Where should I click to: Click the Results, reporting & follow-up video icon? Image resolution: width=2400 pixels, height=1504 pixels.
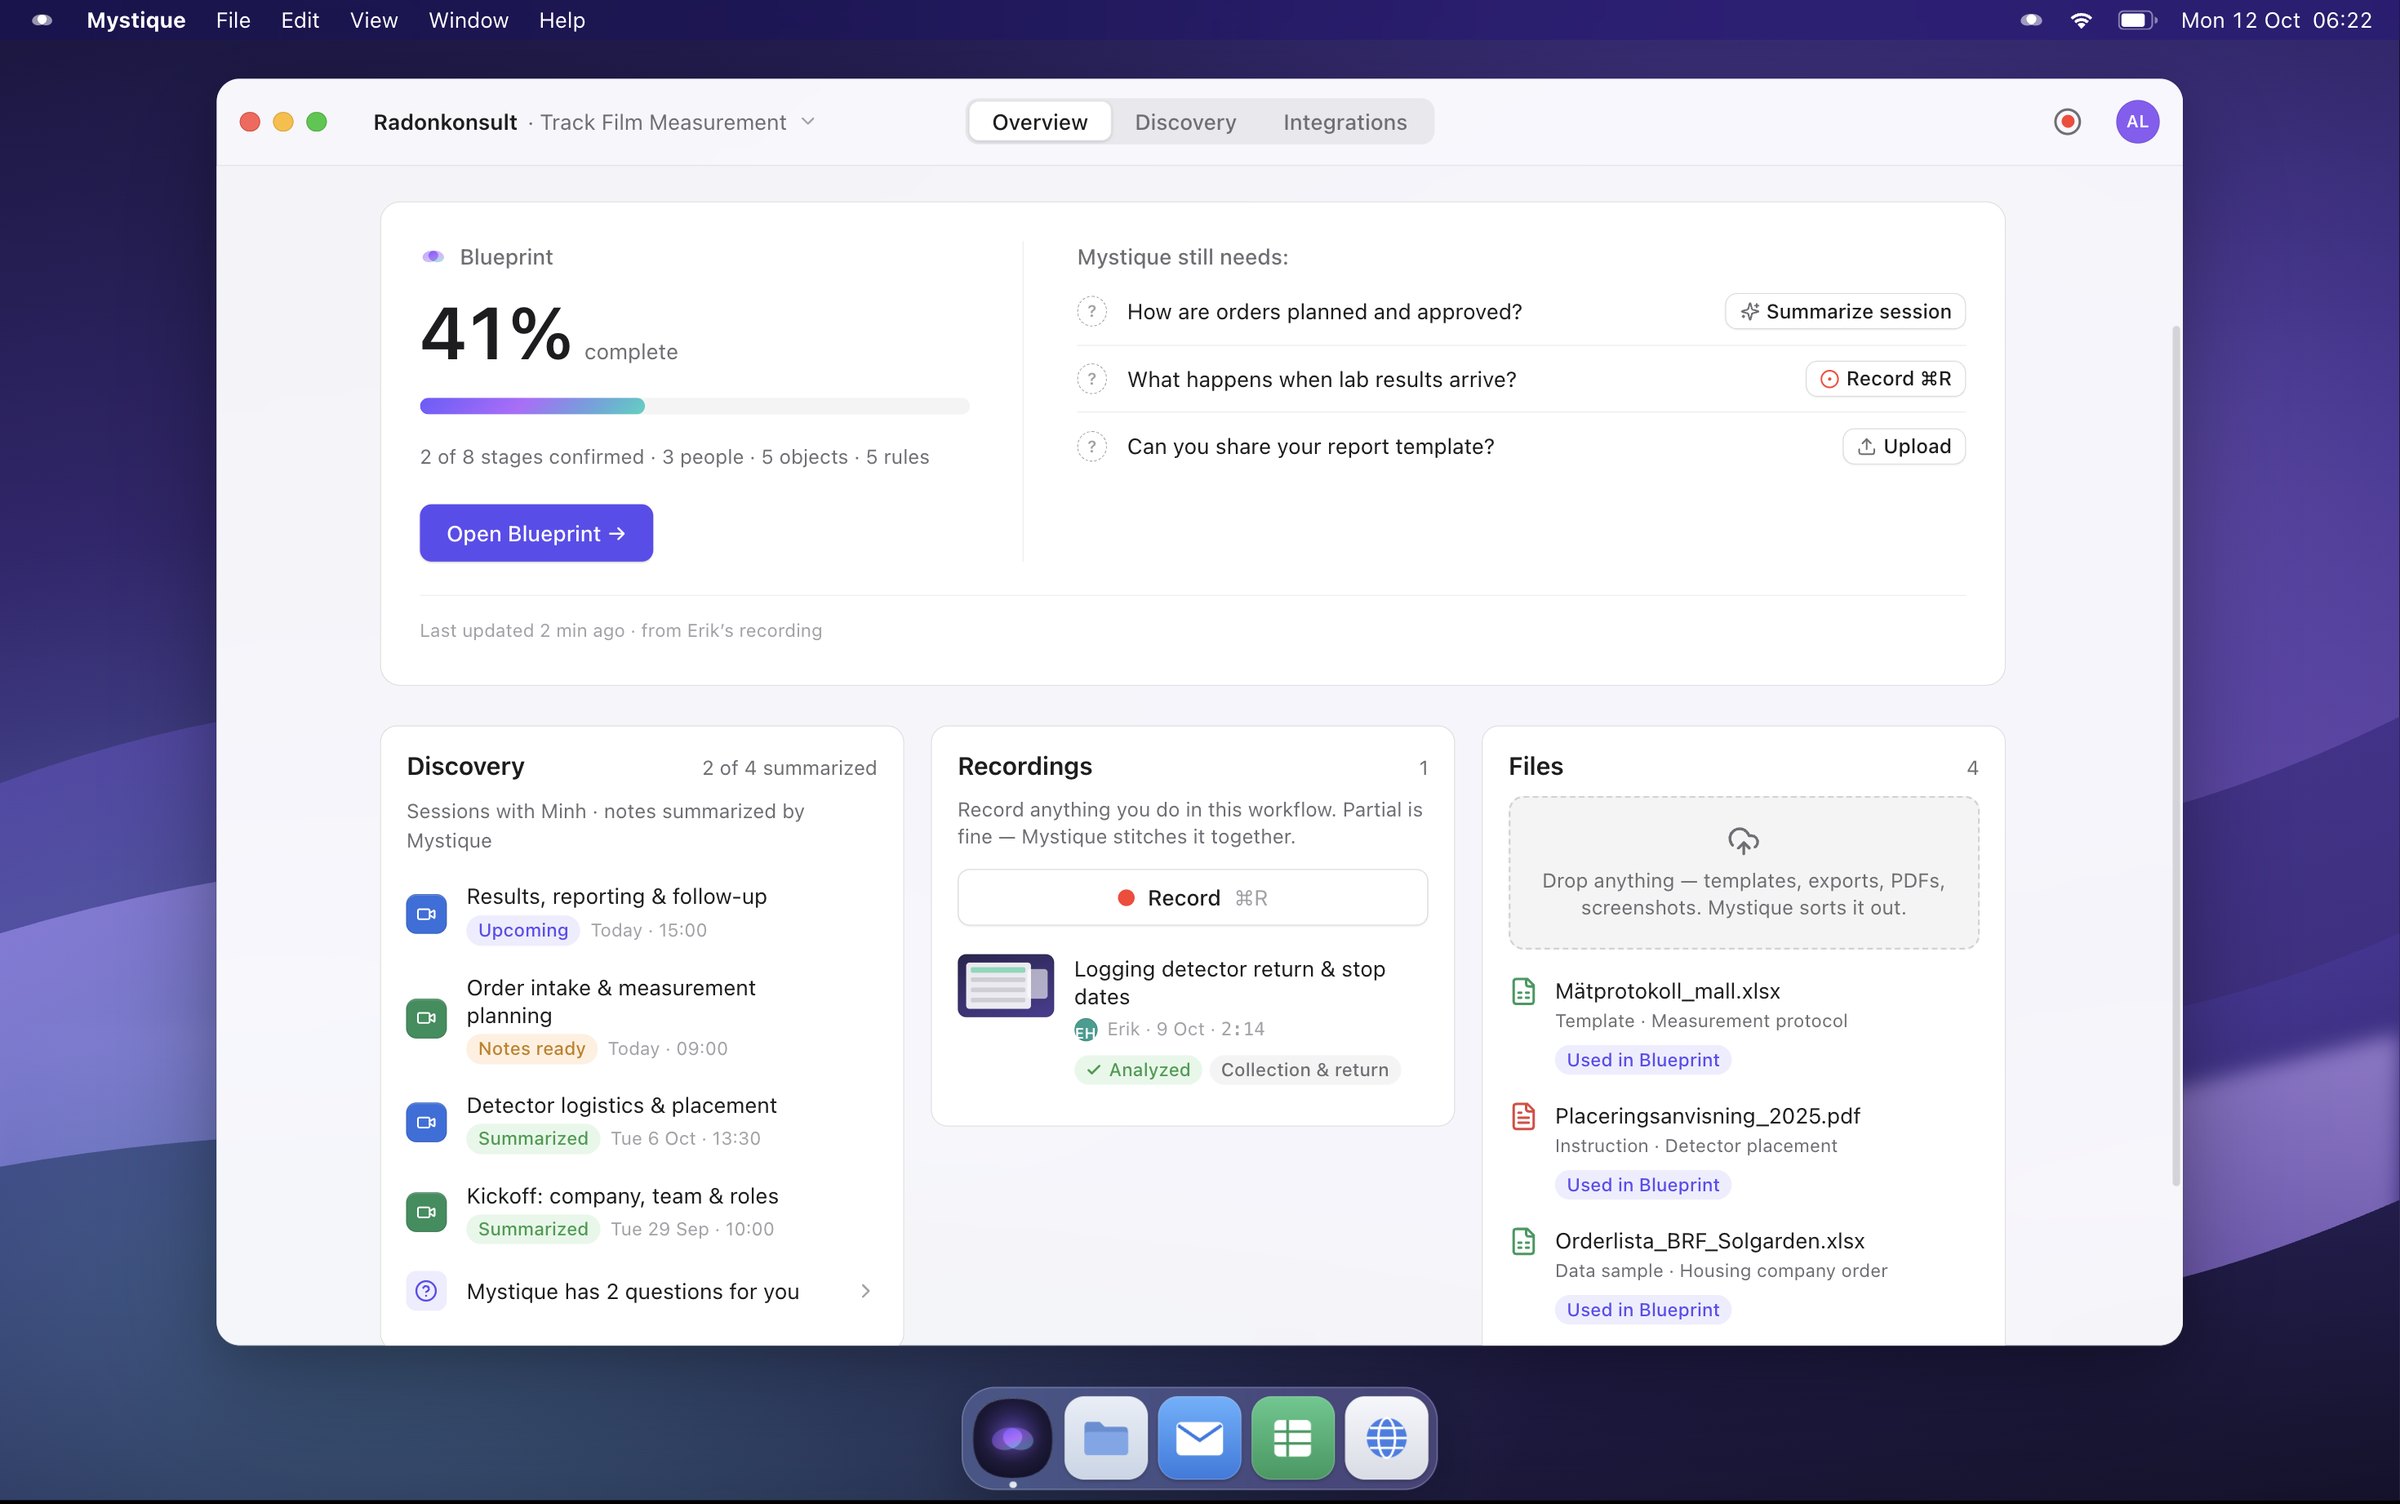(x=426, y=913)
